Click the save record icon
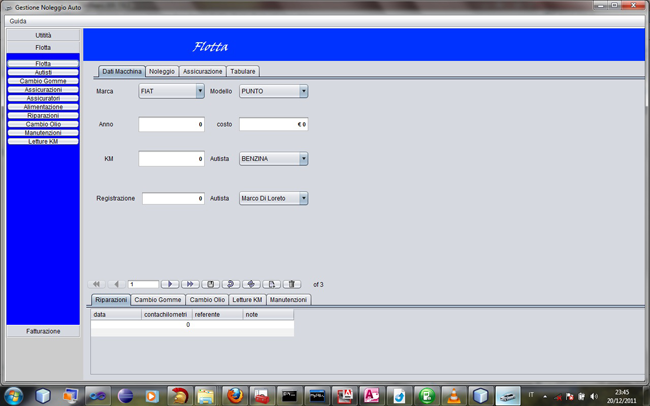Image resolution: width=650 pixels, height=406 pixels. click(212, 284)
